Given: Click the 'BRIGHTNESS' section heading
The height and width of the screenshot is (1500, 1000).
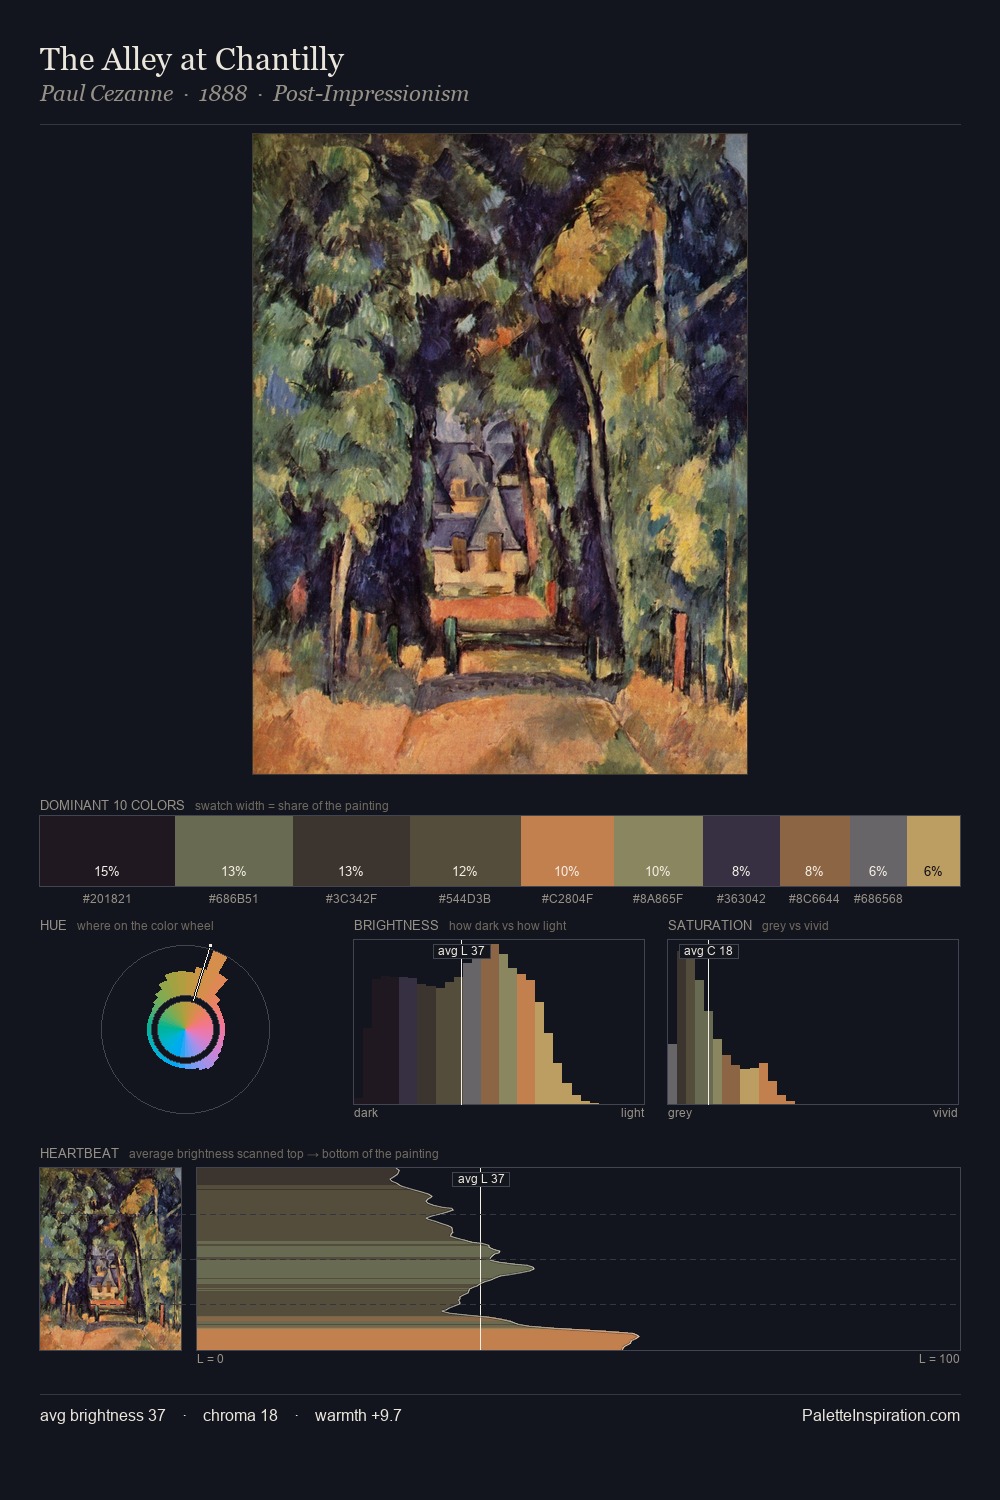Looking at the screenshot, I should pyautogui.click(x=396, y=925).
